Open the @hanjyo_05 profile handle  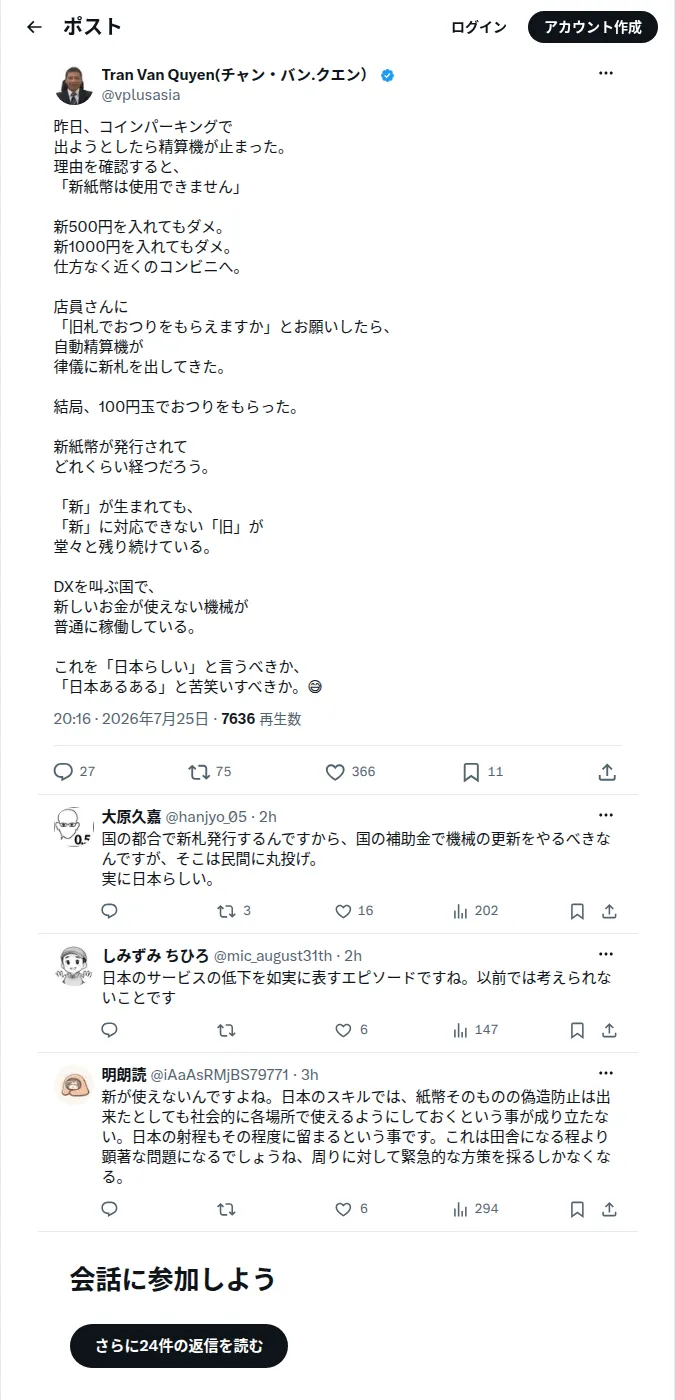click(x=206, y=816)
